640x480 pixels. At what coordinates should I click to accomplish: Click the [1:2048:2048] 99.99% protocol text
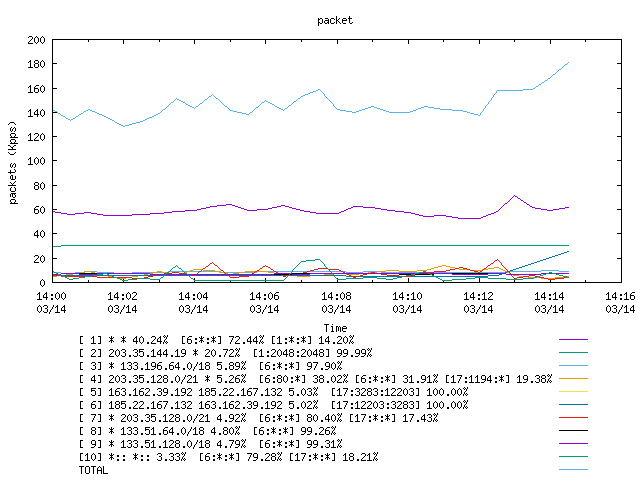(x=312, y=353)
